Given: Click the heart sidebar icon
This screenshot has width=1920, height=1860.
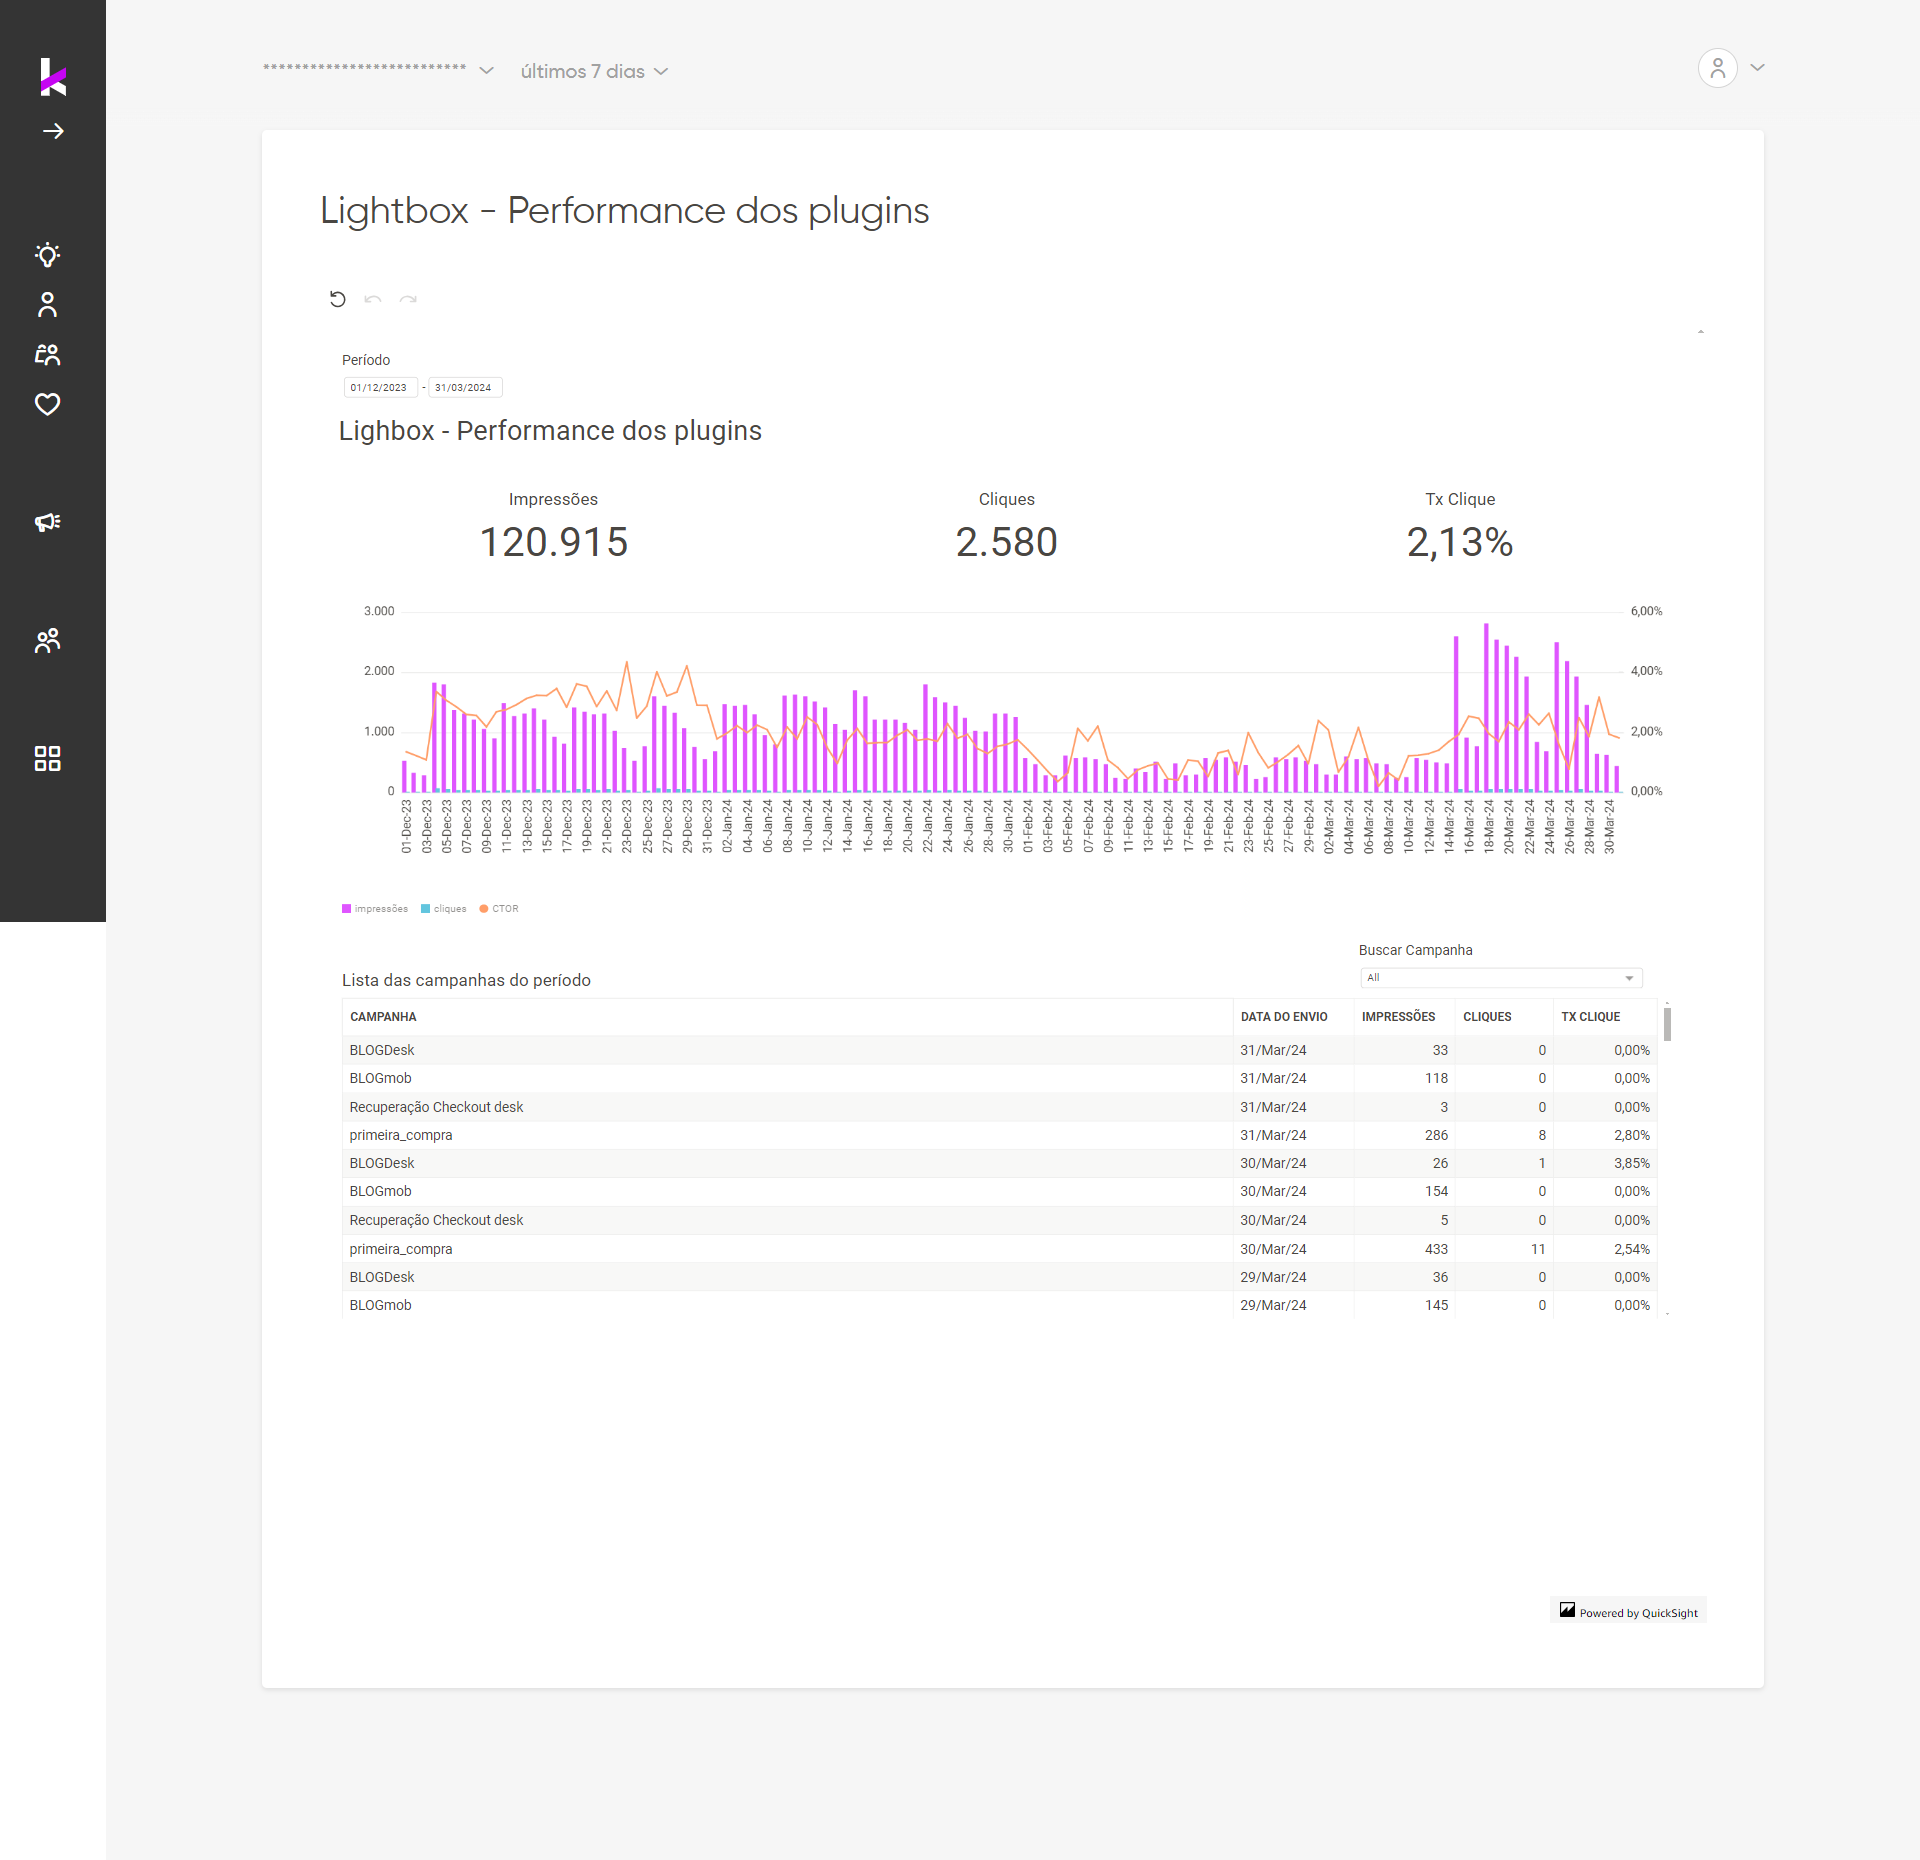Looking at the screenshot, I should tap(47, 404).
